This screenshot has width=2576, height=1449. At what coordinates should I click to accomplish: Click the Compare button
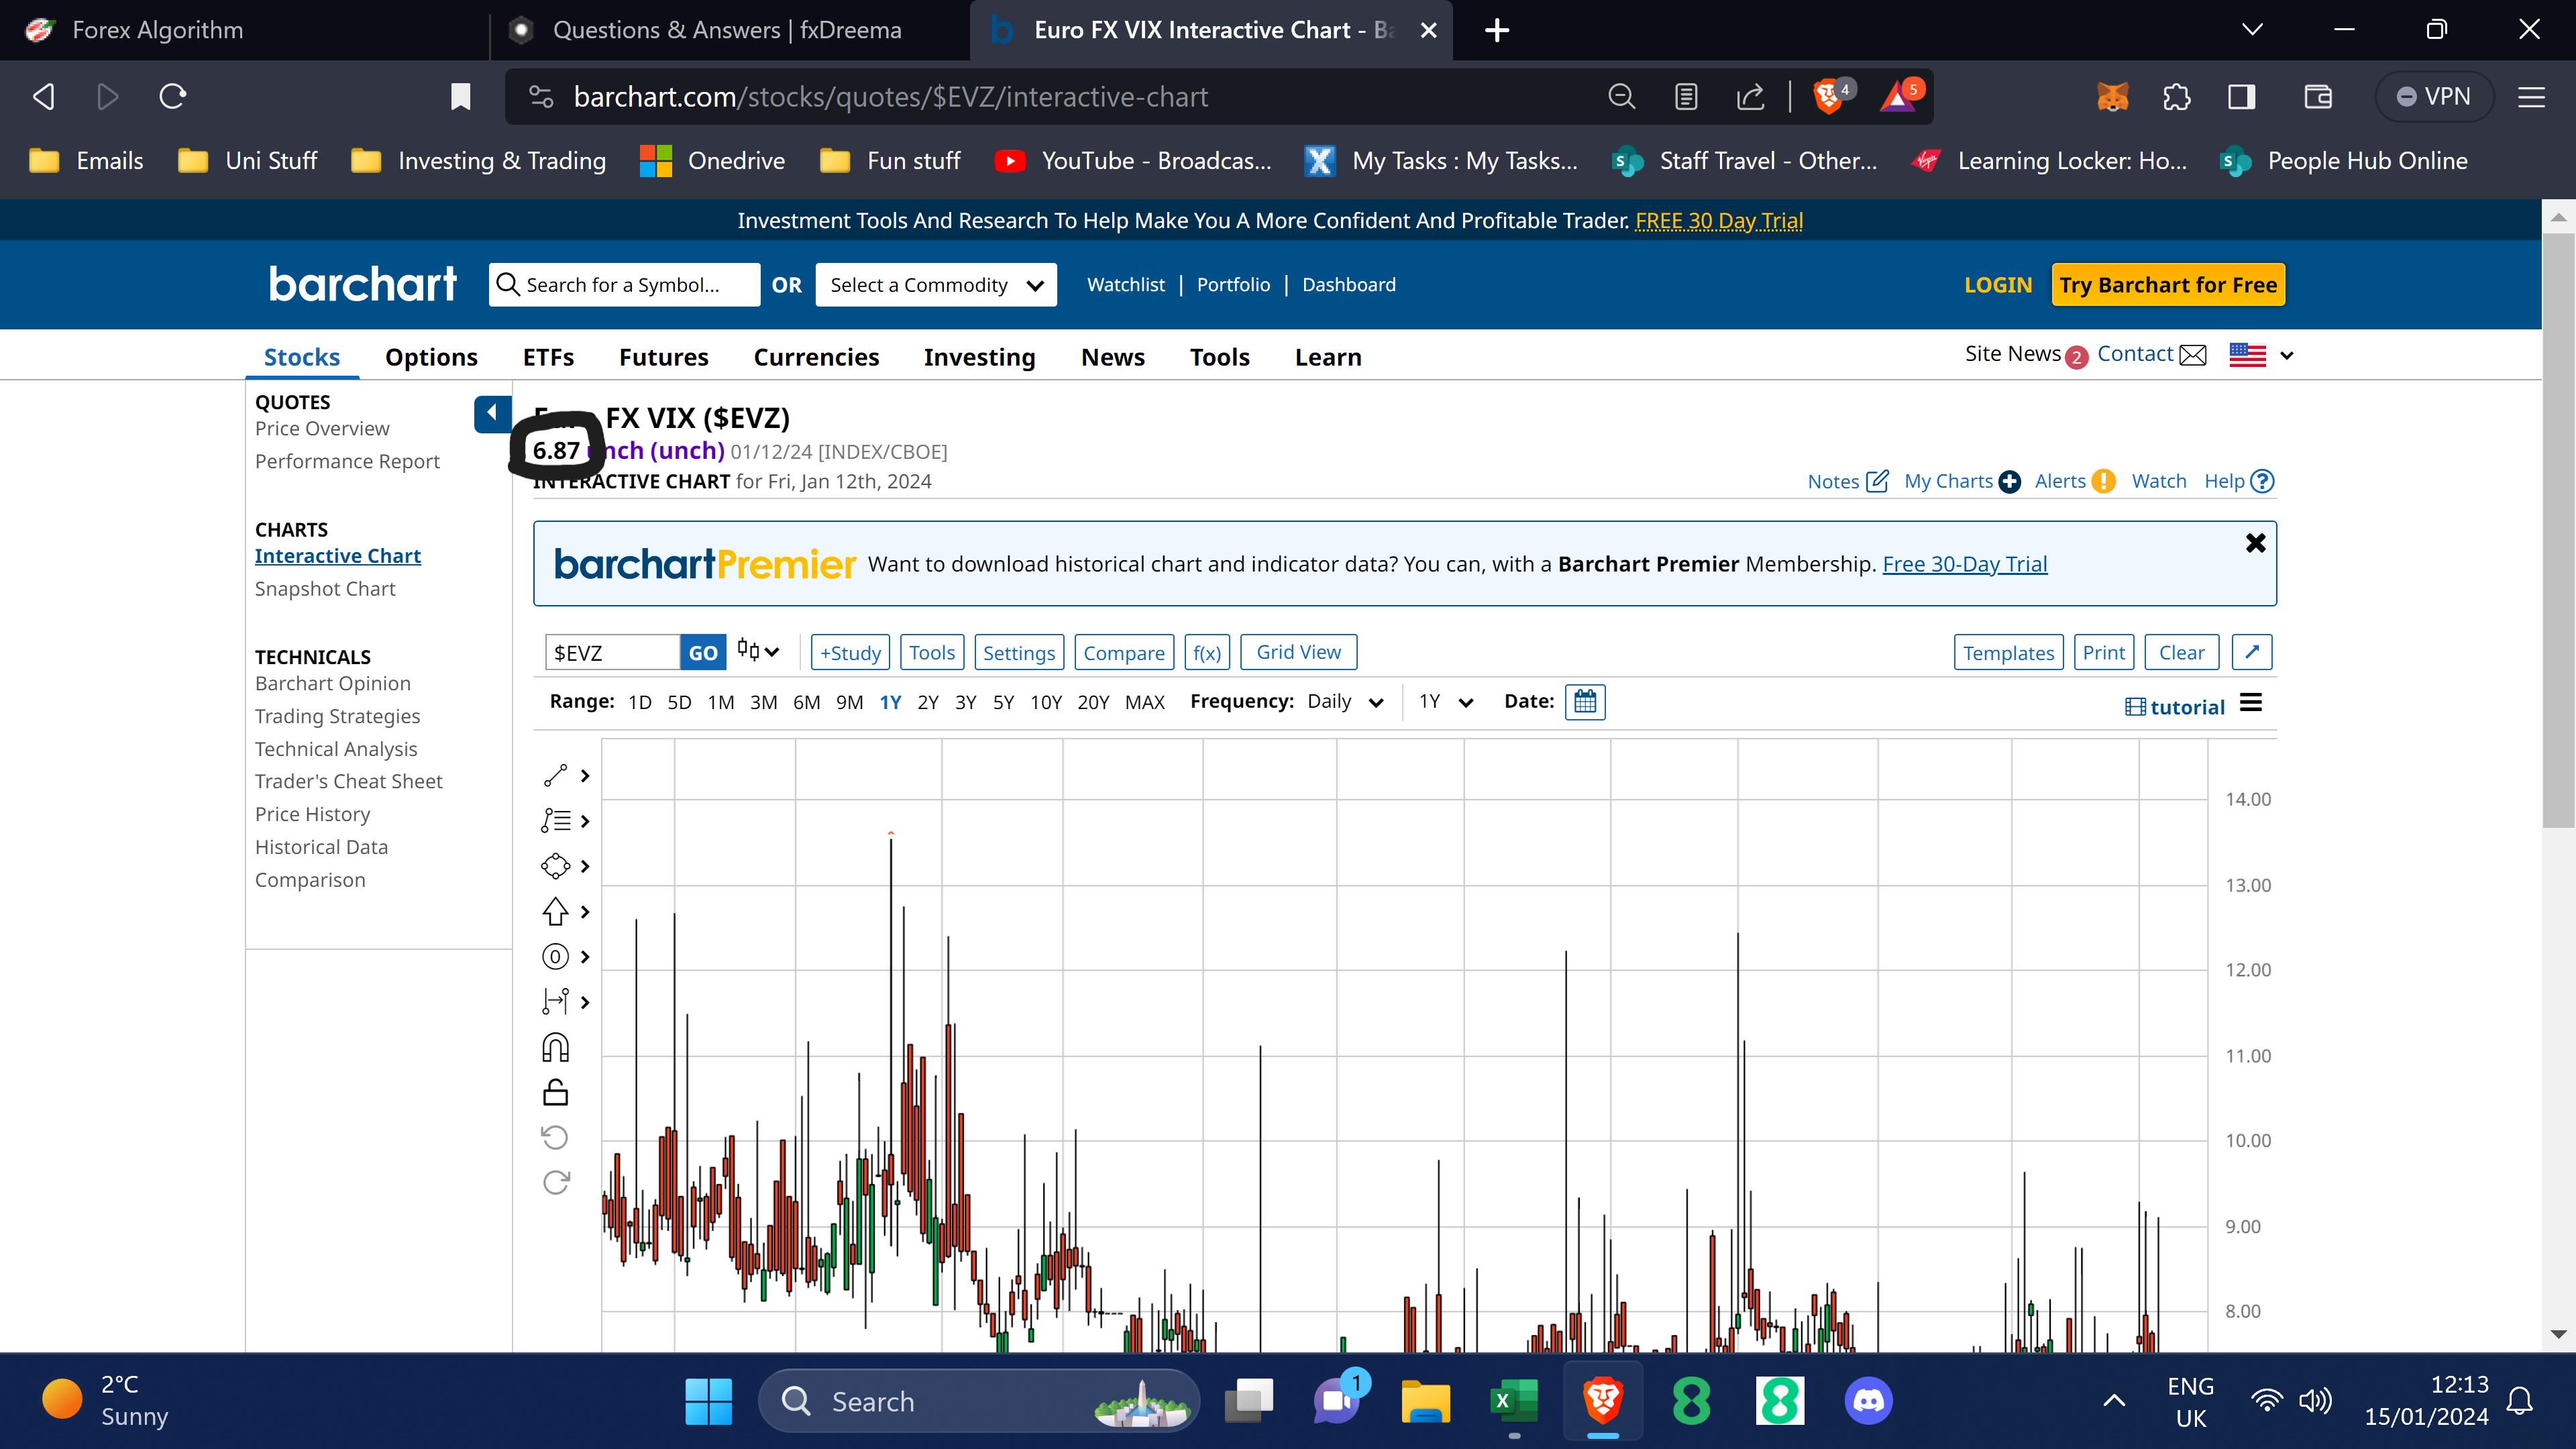click(x=1124, y=653)
